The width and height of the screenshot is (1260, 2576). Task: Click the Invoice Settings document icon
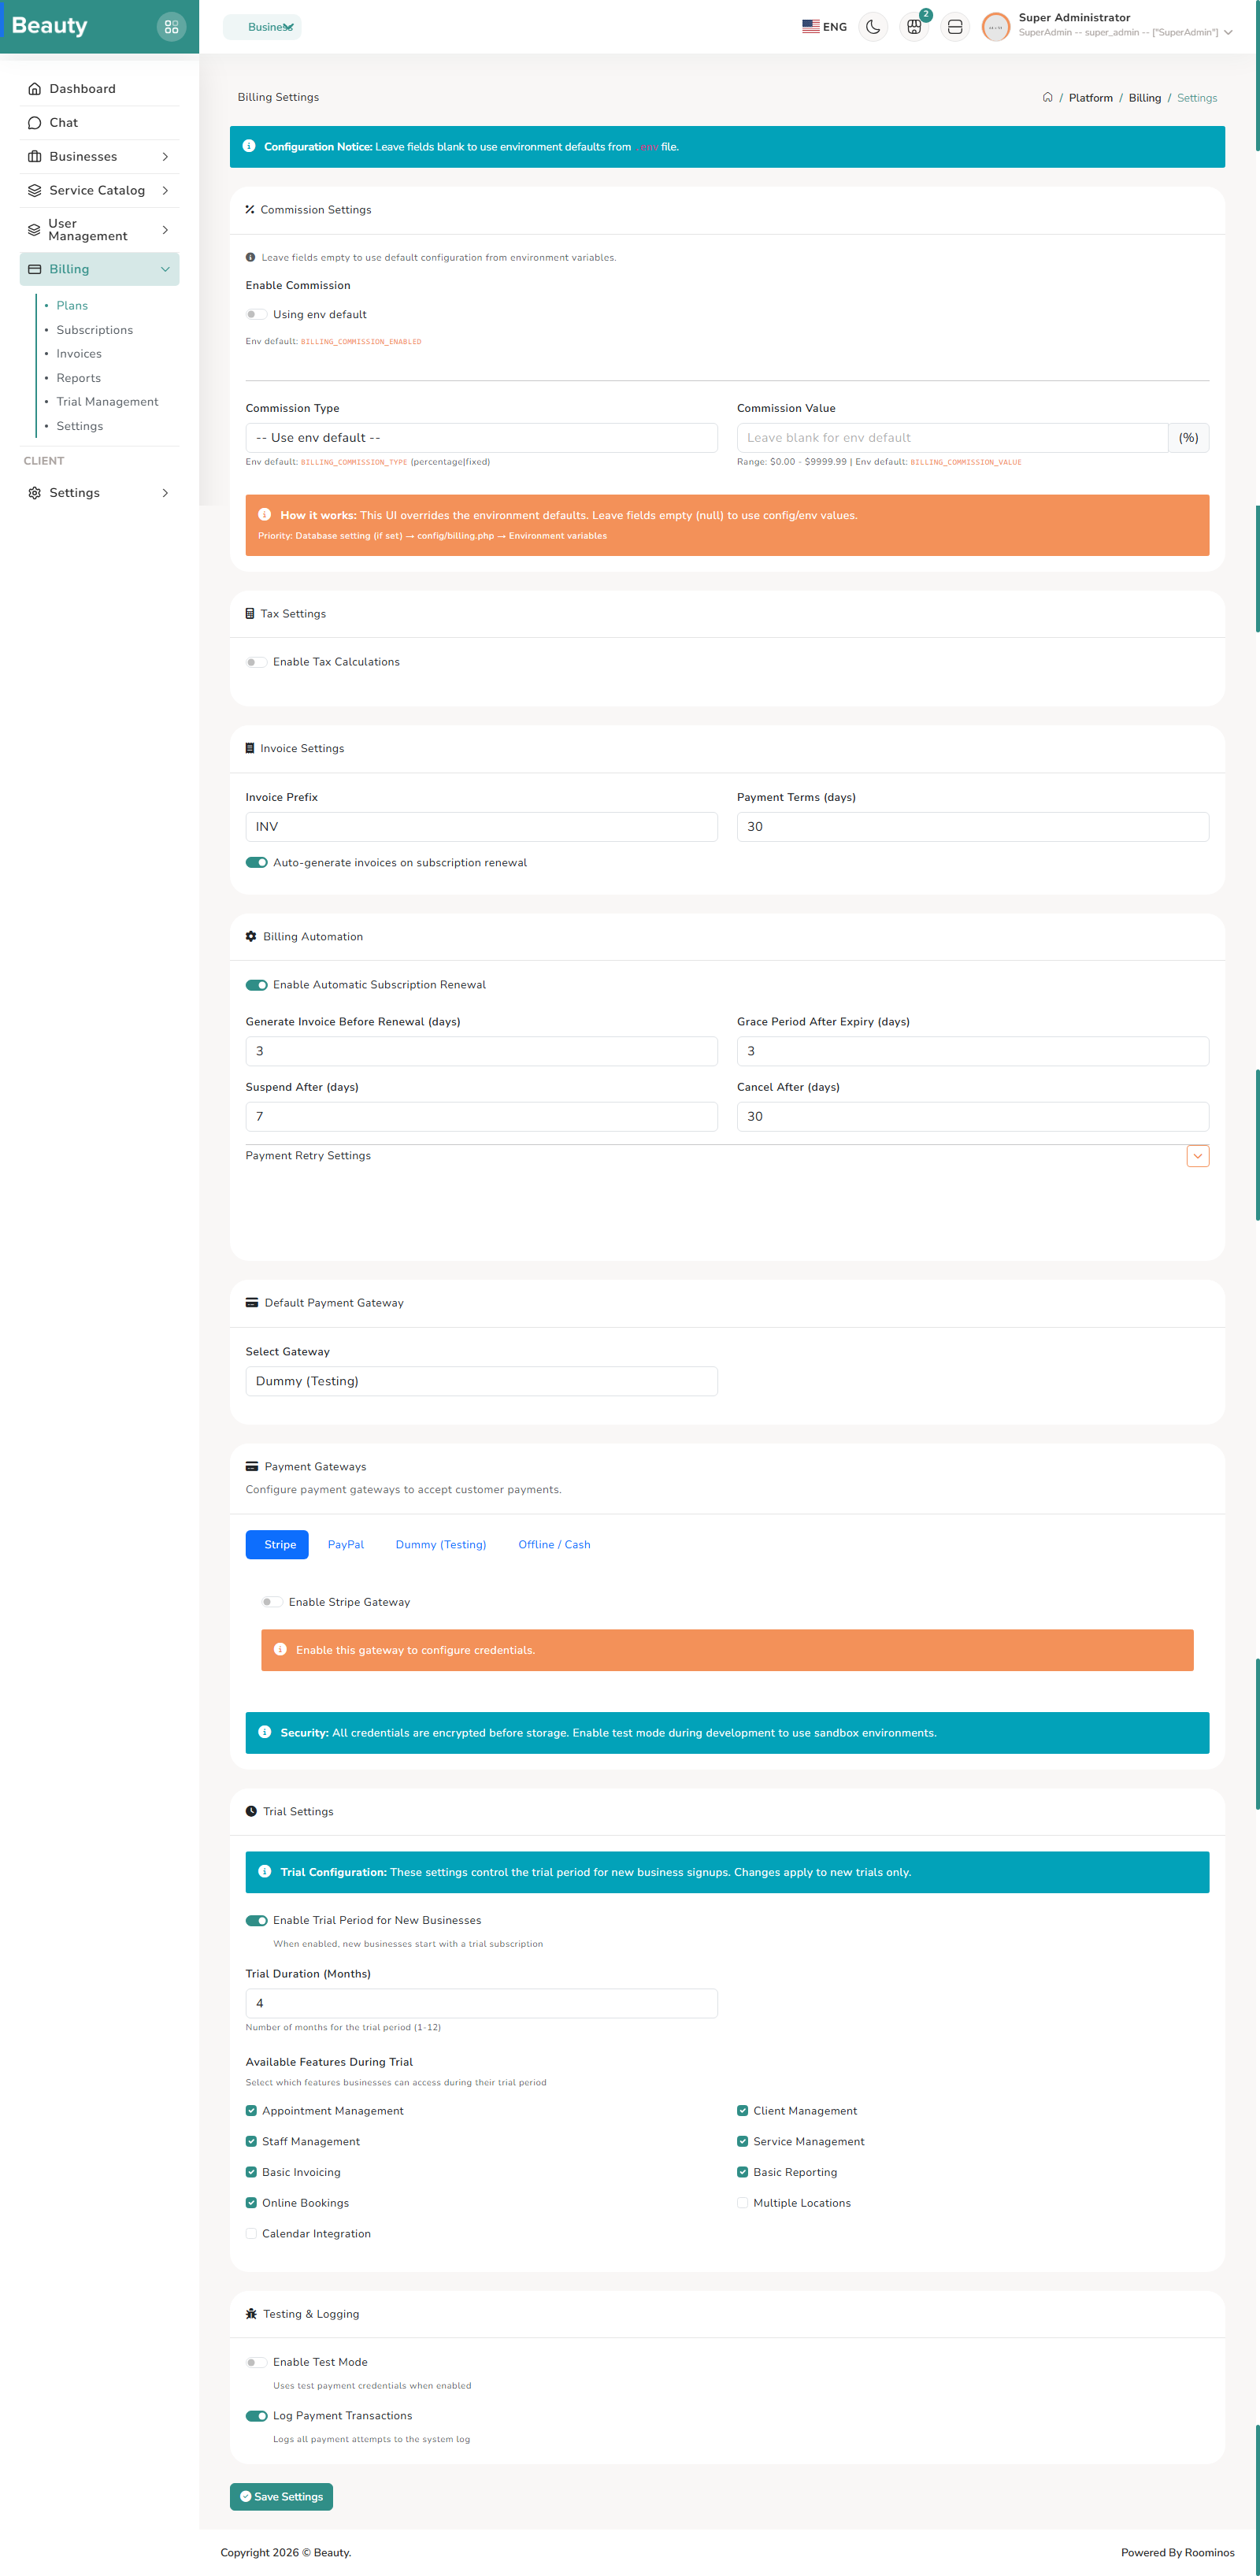[250, 748]
